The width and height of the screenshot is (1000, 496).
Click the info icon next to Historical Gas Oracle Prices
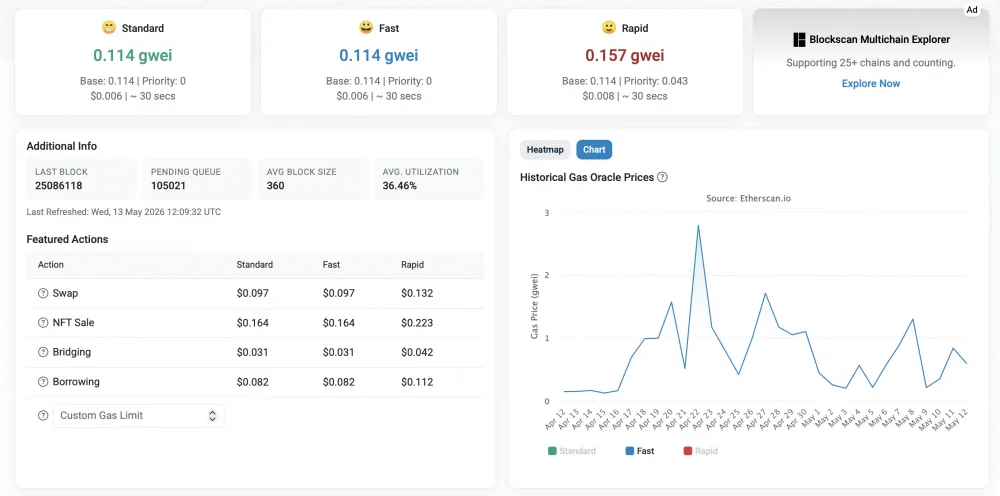pyautogui.click(x=663, y=177)
